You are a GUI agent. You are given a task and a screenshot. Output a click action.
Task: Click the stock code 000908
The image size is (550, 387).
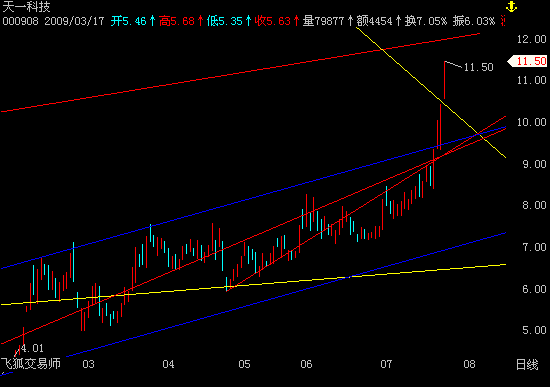20,21
